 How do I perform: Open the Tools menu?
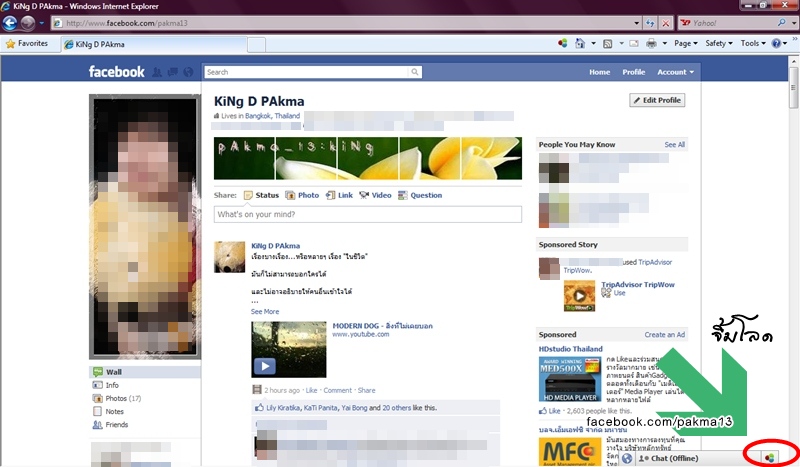pos(753,43)
